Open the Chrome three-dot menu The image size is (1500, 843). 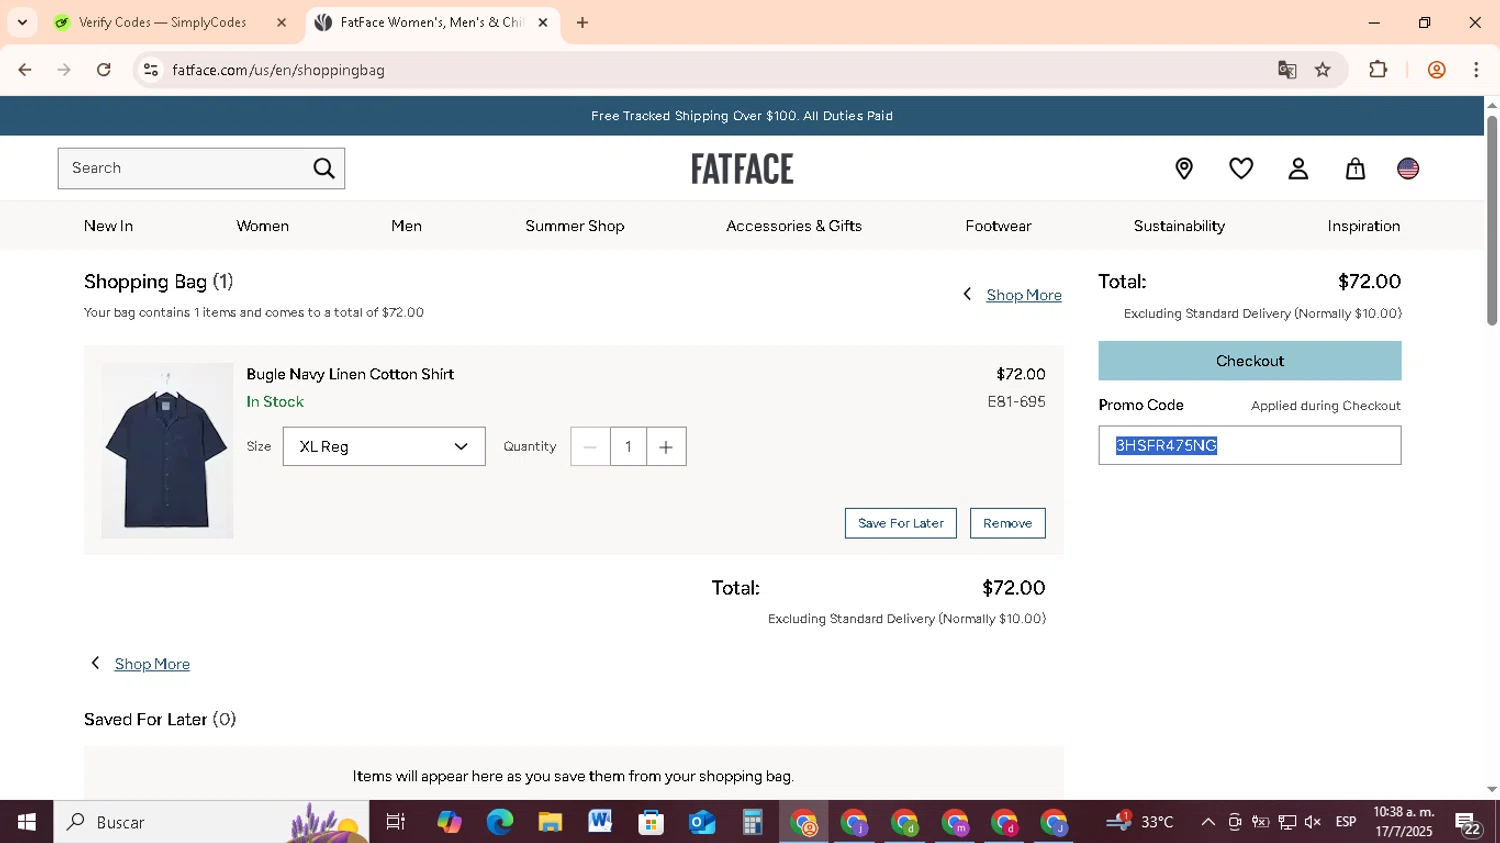coord(1476,70)
